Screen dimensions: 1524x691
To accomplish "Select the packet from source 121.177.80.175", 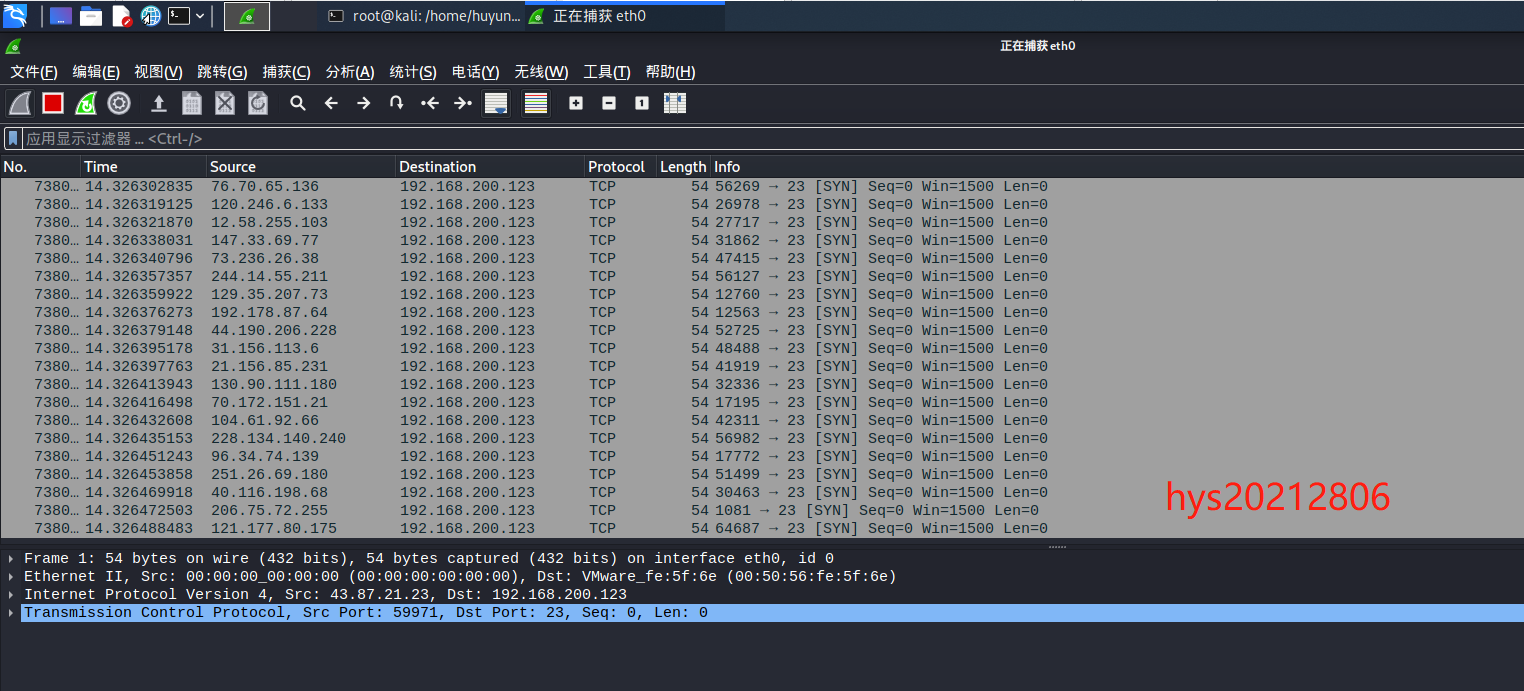I will 762,529.
